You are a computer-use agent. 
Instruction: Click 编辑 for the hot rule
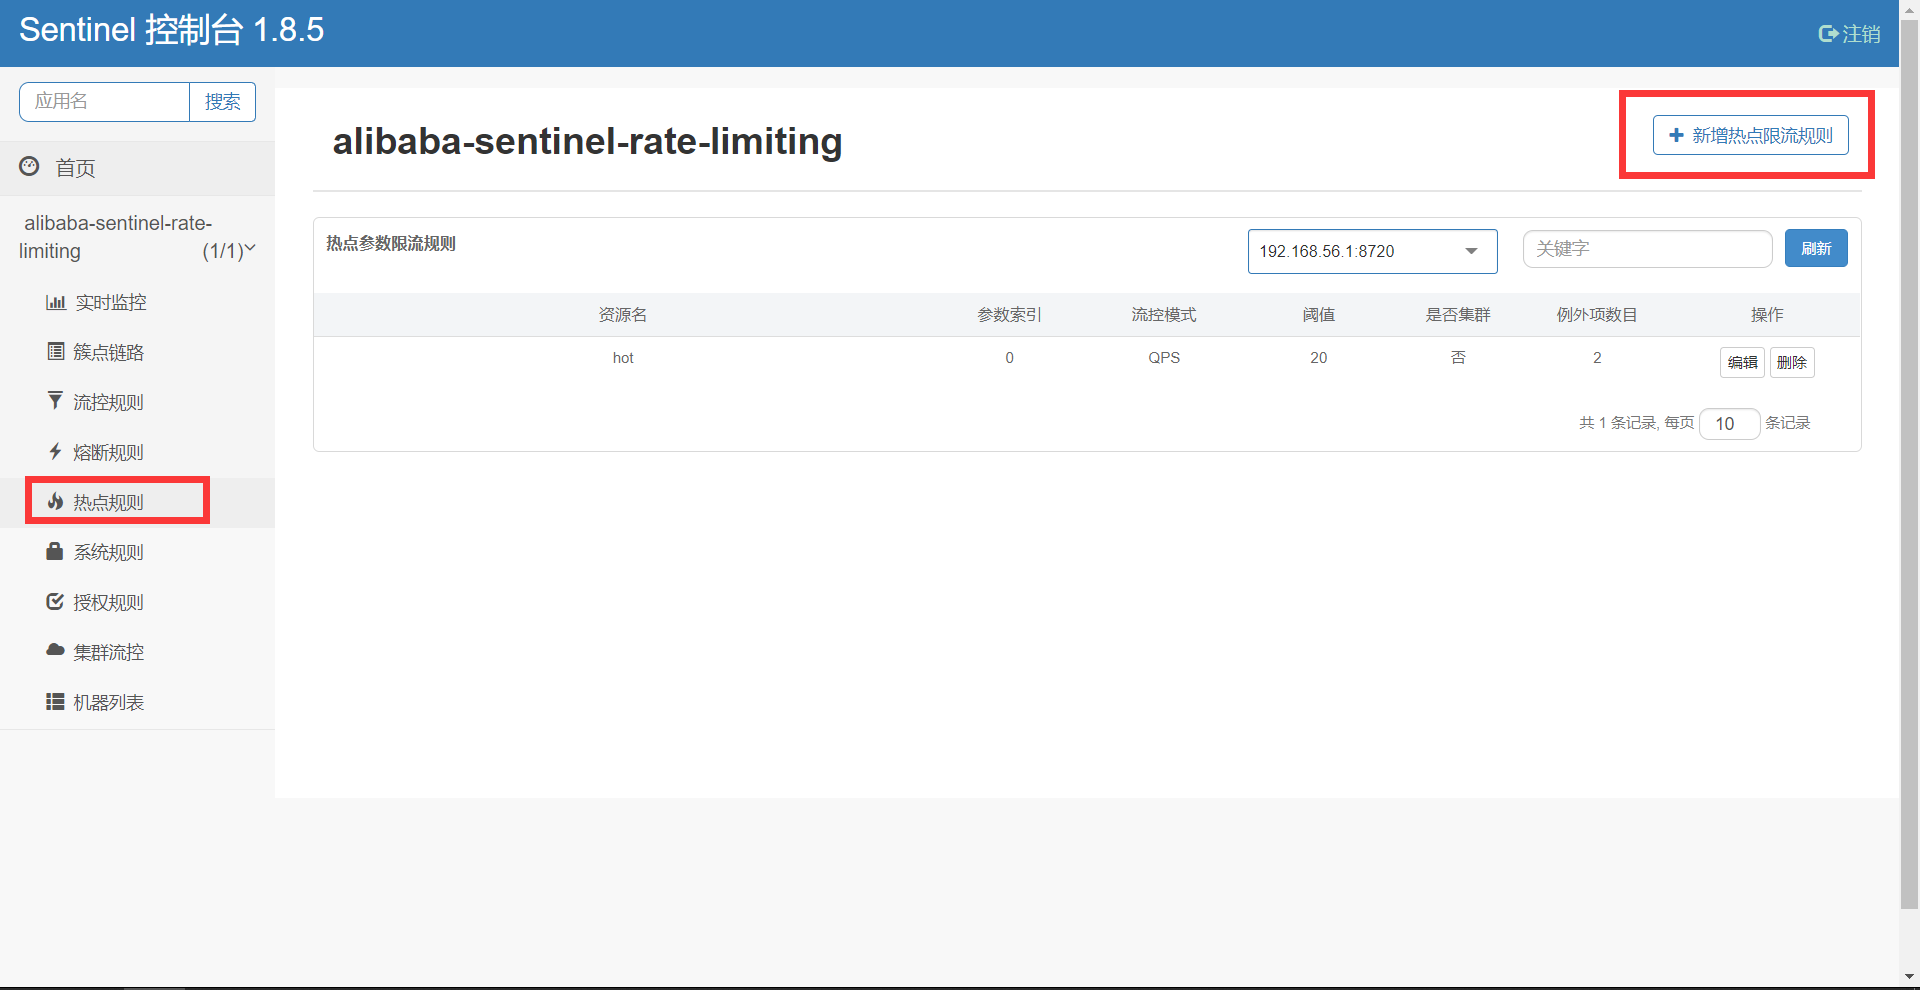pyautogui.click(x=1742, y=362)
